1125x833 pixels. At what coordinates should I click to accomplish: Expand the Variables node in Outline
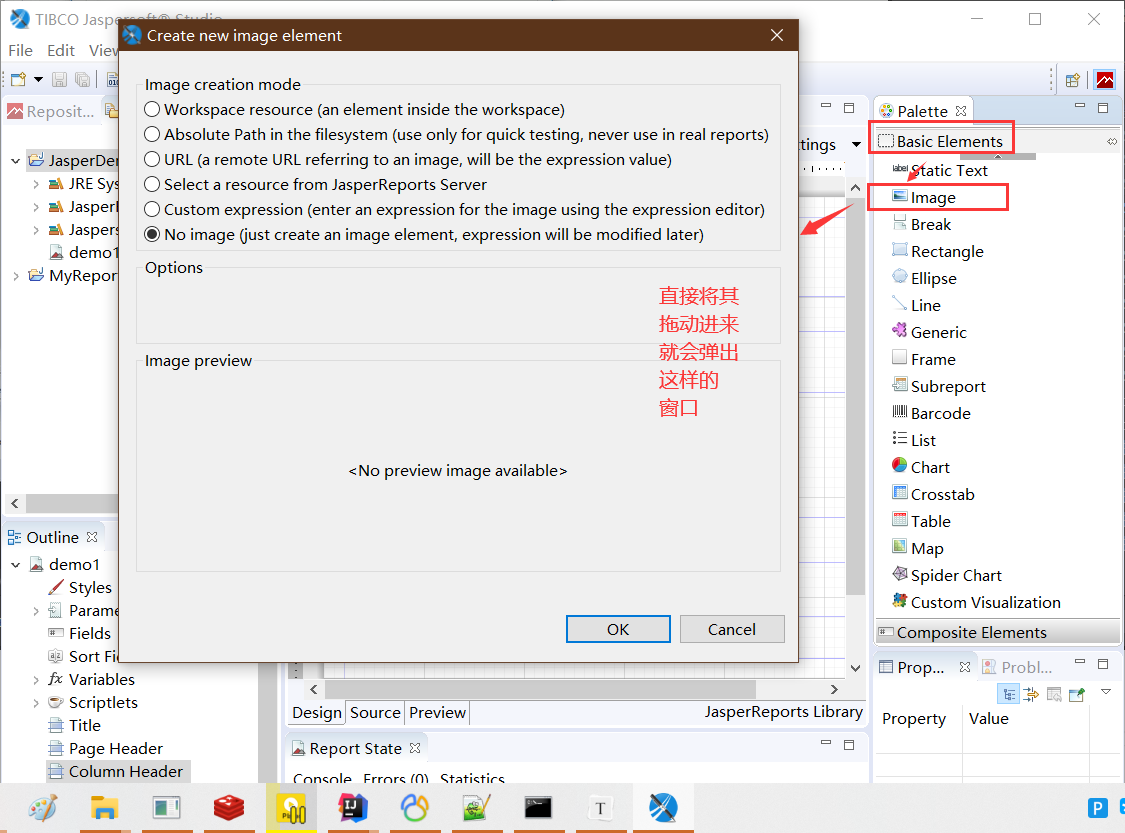tap(36, 679)
